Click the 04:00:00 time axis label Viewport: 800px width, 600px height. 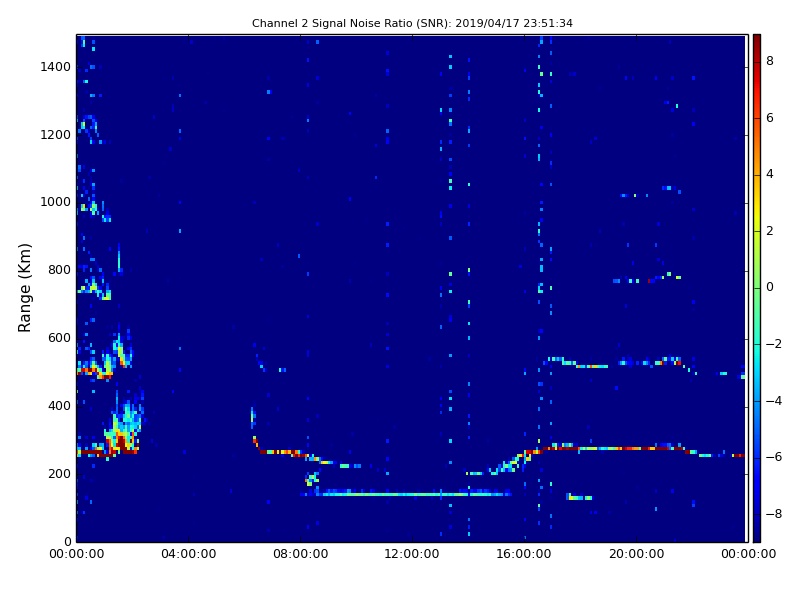188,554
